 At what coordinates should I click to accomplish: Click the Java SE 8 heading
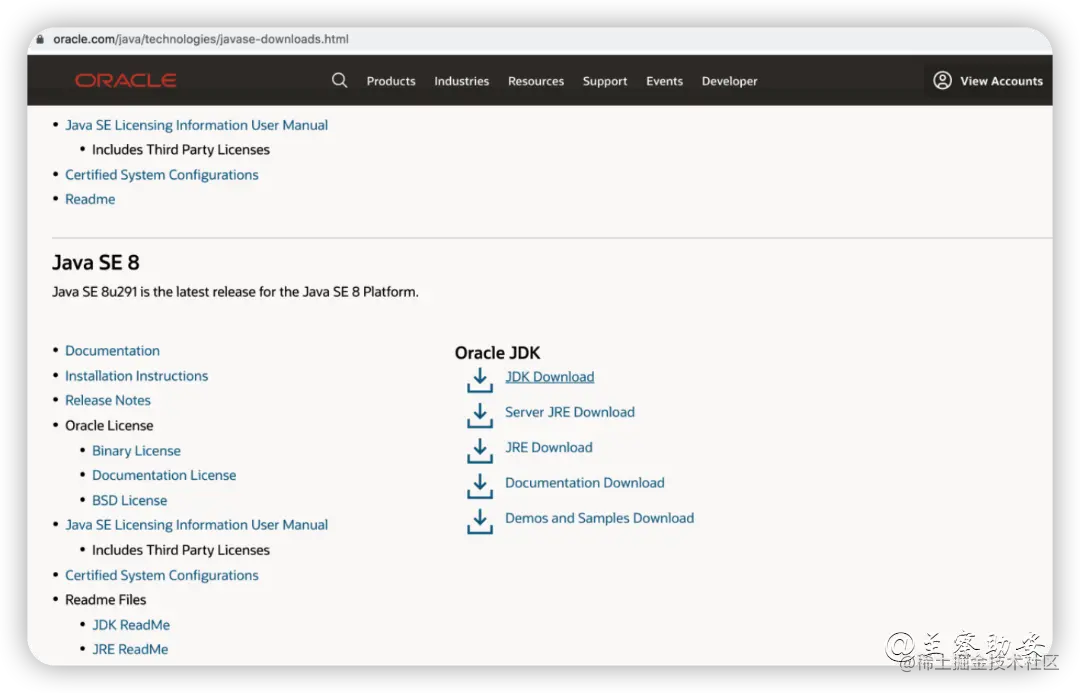point(96,262)
